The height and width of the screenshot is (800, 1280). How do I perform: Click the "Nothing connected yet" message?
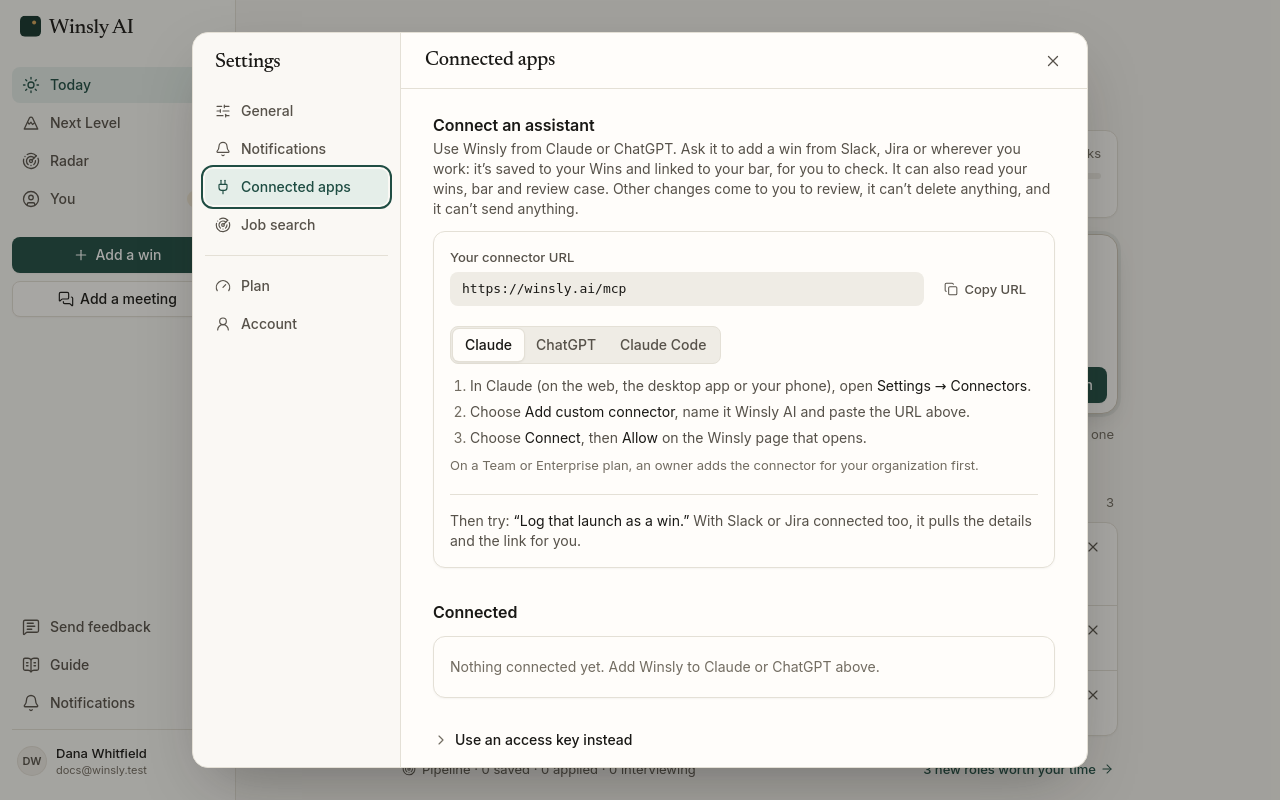tap(665, 667)
